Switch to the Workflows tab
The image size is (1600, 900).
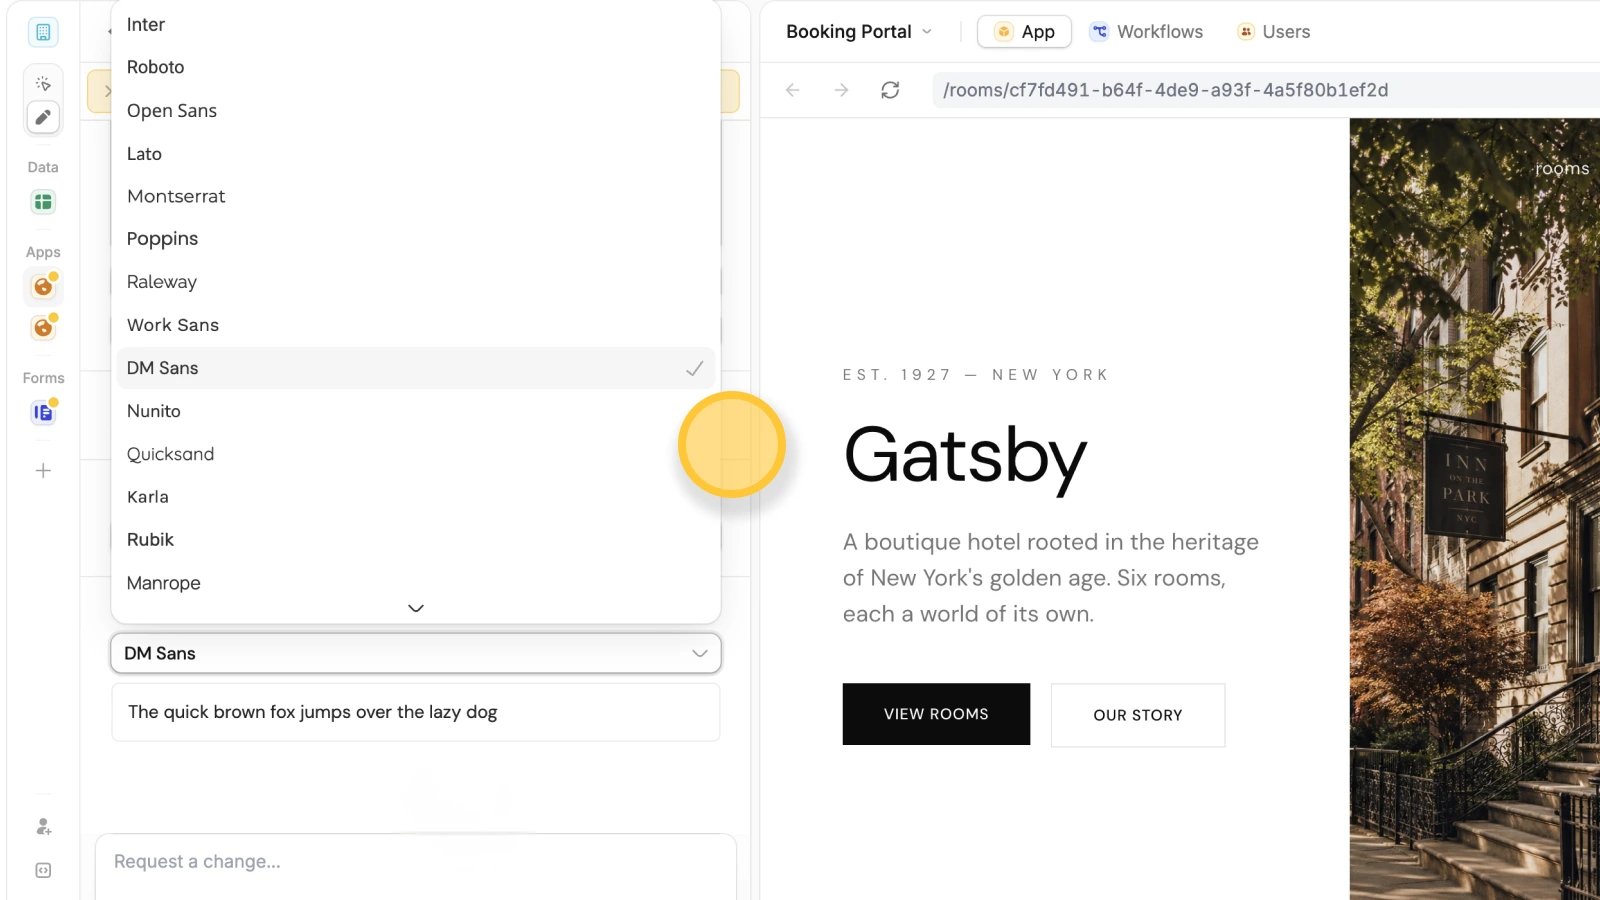tap(1147, 32)
